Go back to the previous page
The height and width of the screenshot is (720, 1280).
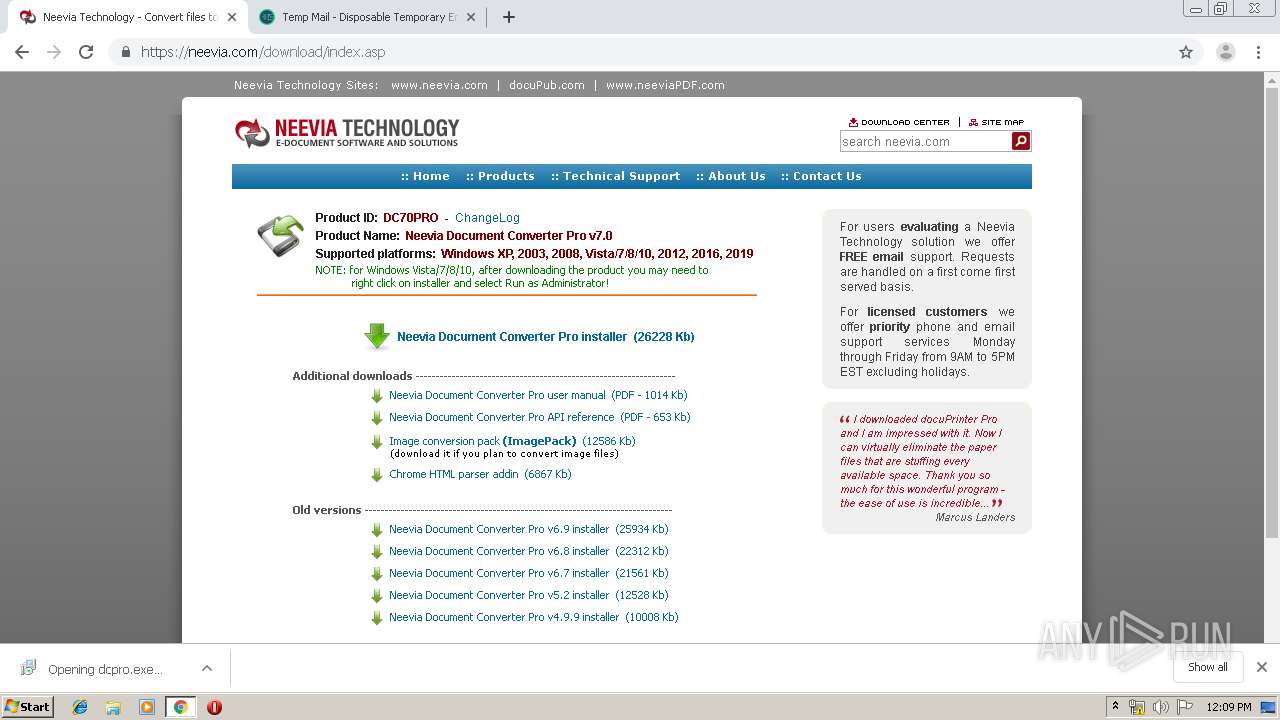[x=22, y=52]
